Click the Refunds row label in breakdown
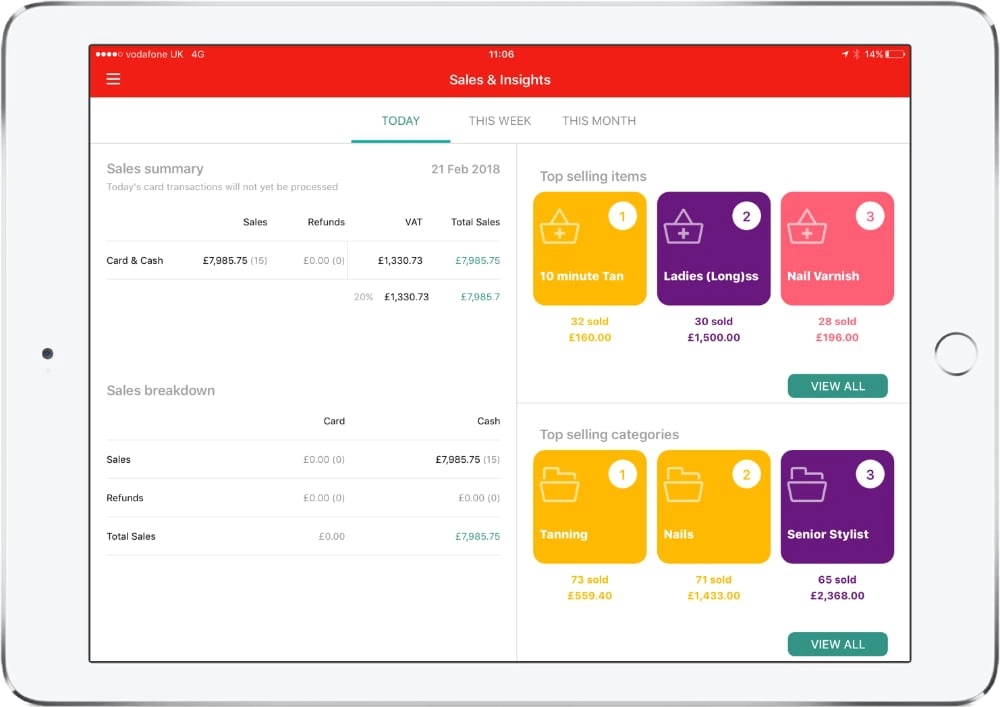Image resolution: width=1000 pixels, height=707 pixels. coord(125,497)
